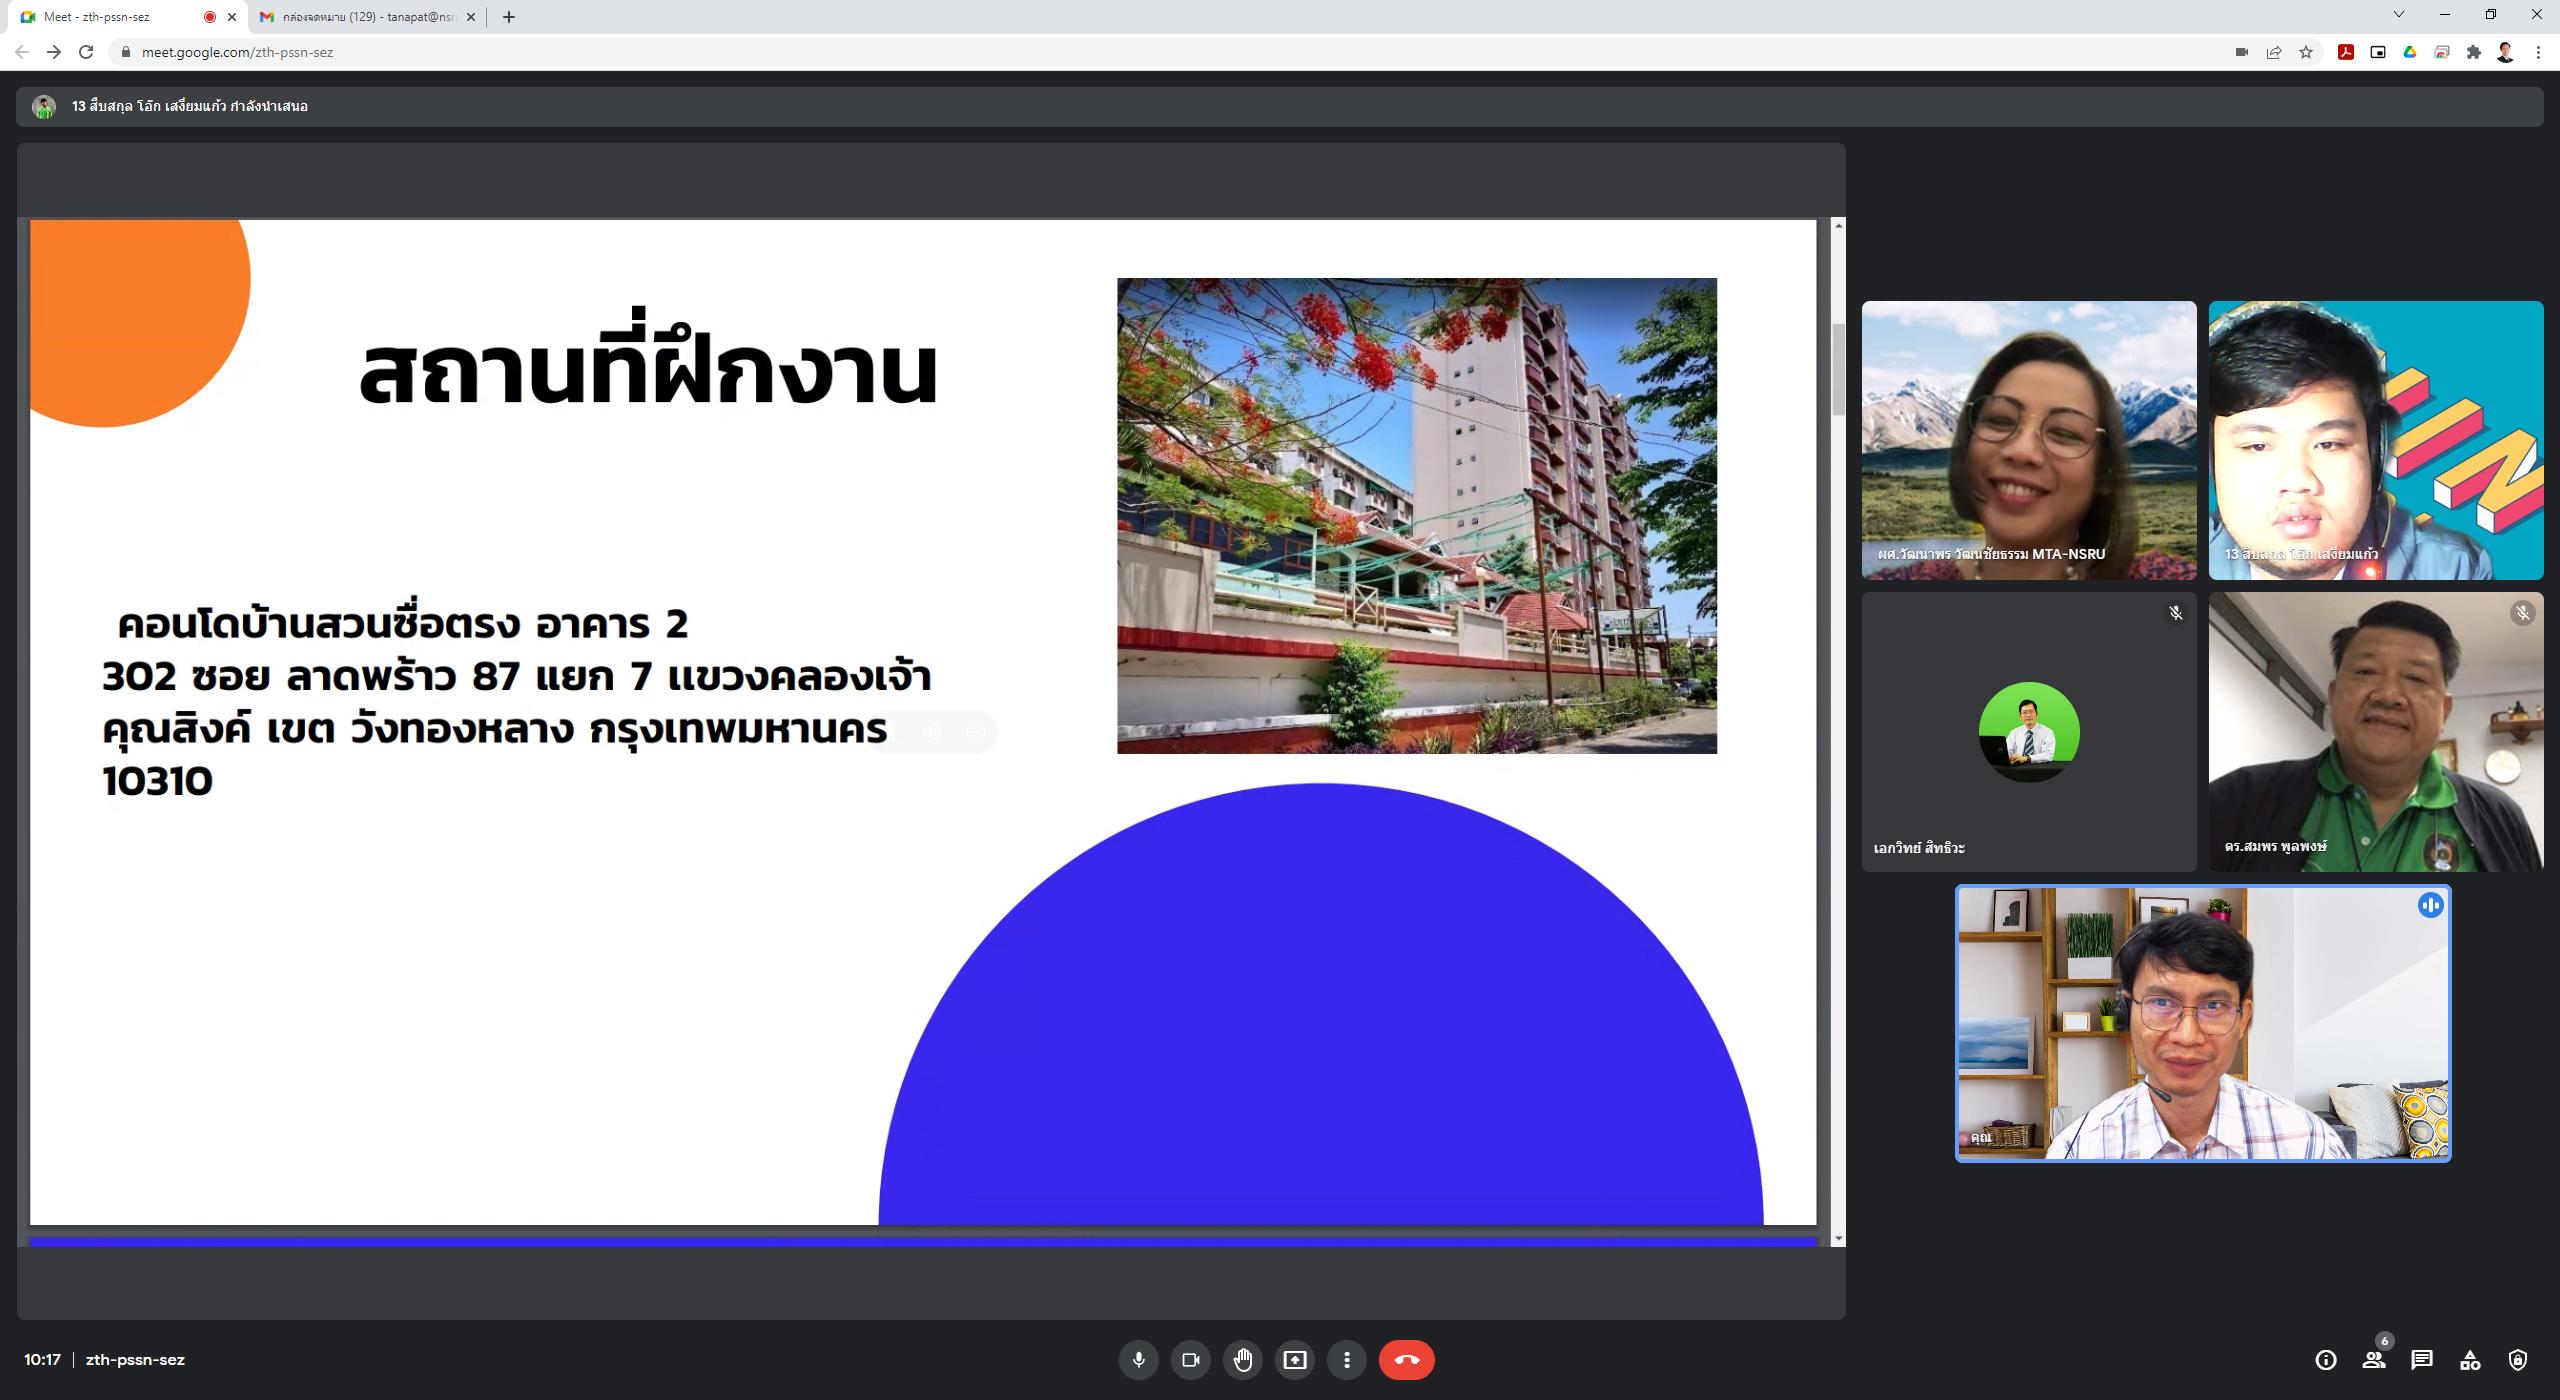Viewport: 2560px width, 1400px height.
Task: Bookmark this page with the star
Action: [x=2306, y=52]
